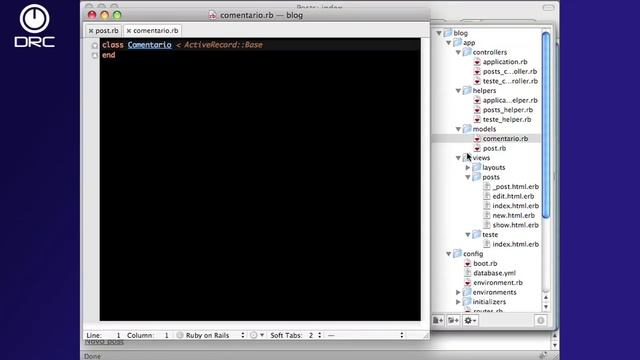Screen dimensions: 640x360
Task: Close the comentario.rb tab
Action: point(129,31)
